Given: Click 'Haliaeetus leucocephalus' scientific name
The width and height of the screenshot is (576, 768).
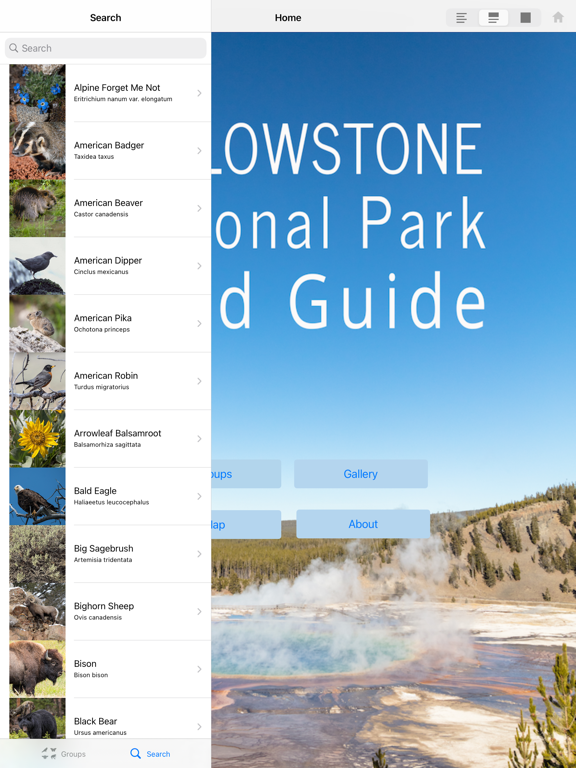Looking at the screenshot, I should point(111,503).
